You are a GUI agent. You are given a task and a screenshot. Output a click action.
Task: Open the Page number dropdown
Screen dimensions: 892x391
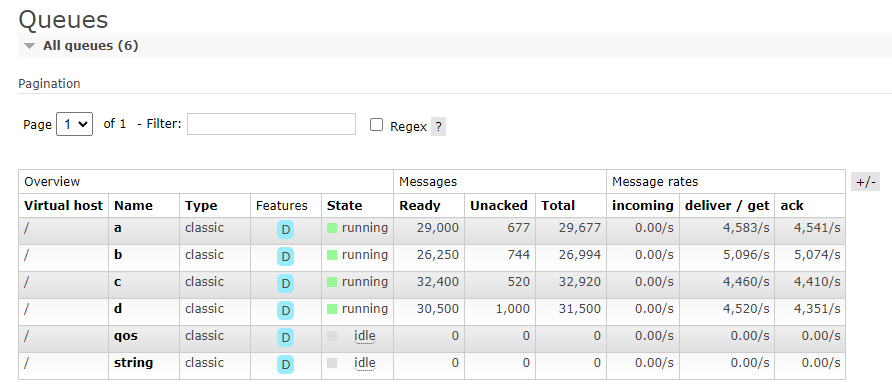pos(75,124)
